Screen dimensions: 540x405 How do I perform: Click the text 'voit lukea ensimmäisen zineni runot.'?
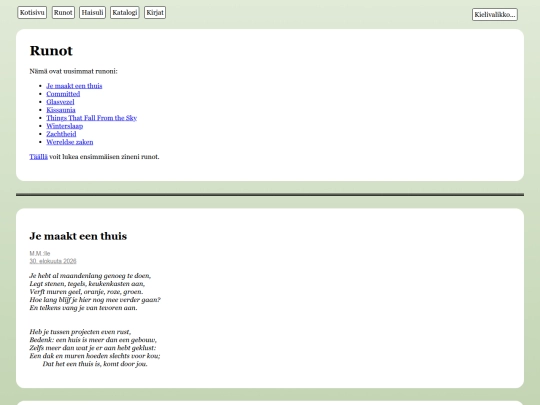pyautogui.click(x=104, y=157)
